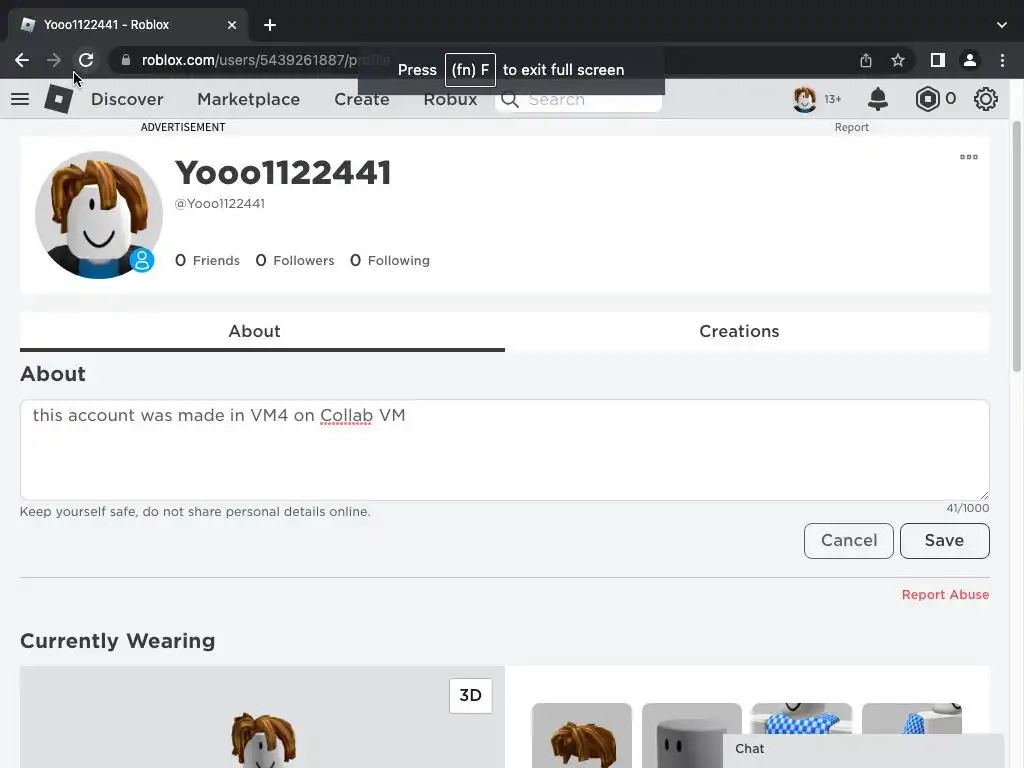Share this page from the address bar

click(x=866, y=60)
